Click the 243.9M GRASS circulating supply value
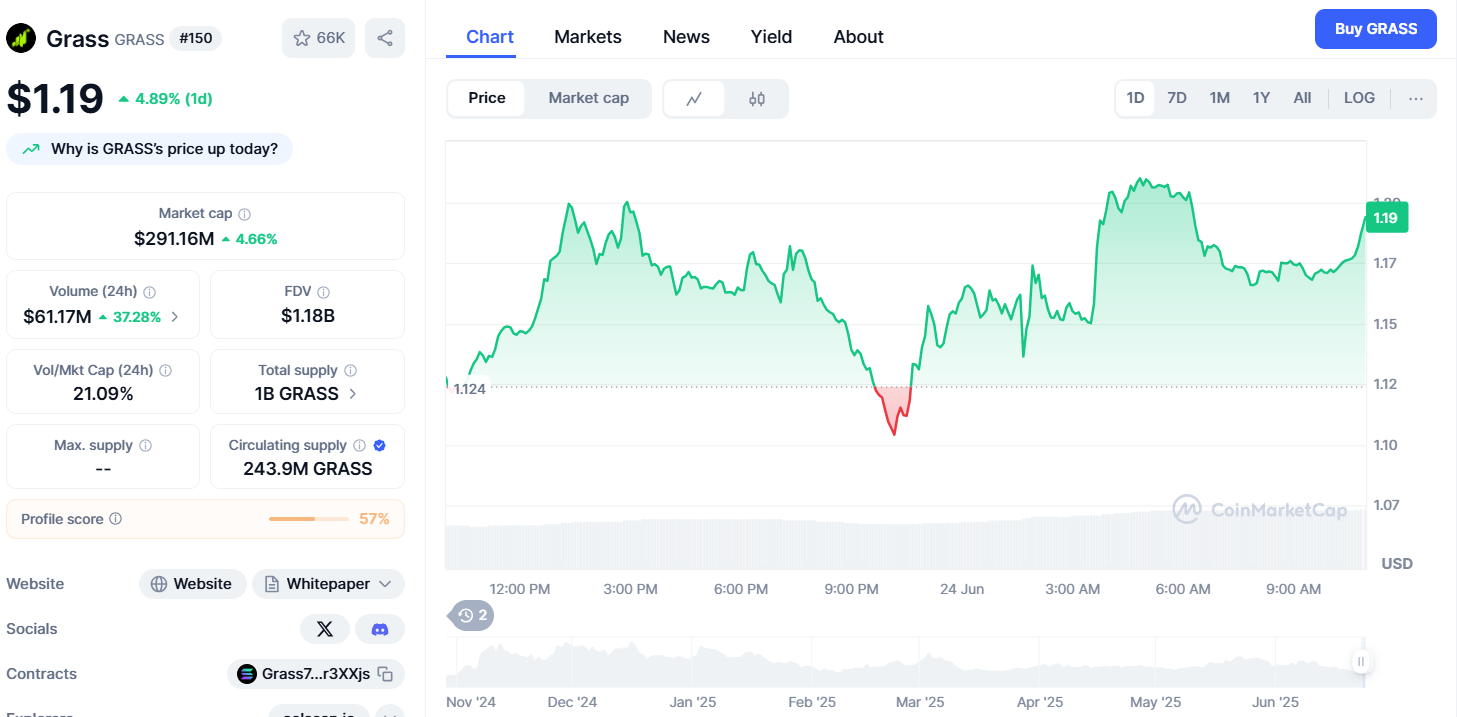Image resolution: width=1457 pixels, height=717 pixels. point(308,469)
